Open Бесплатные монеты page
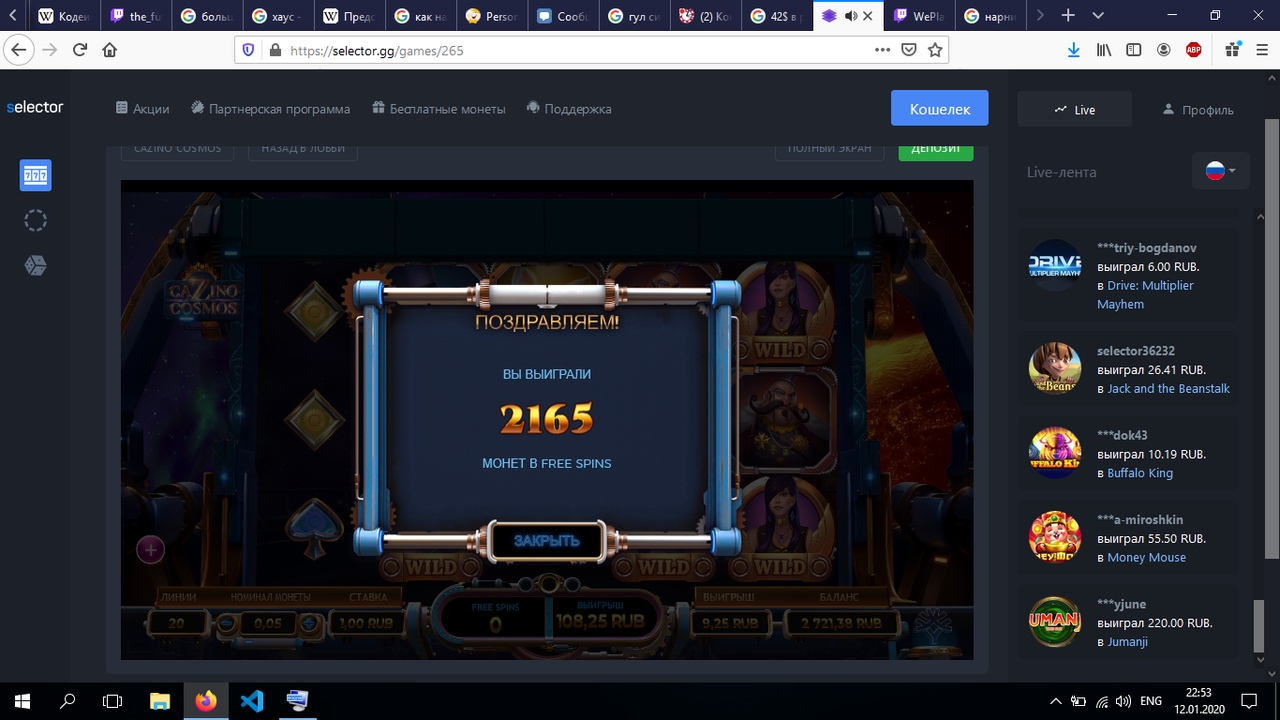 click(x=438, y=109)
